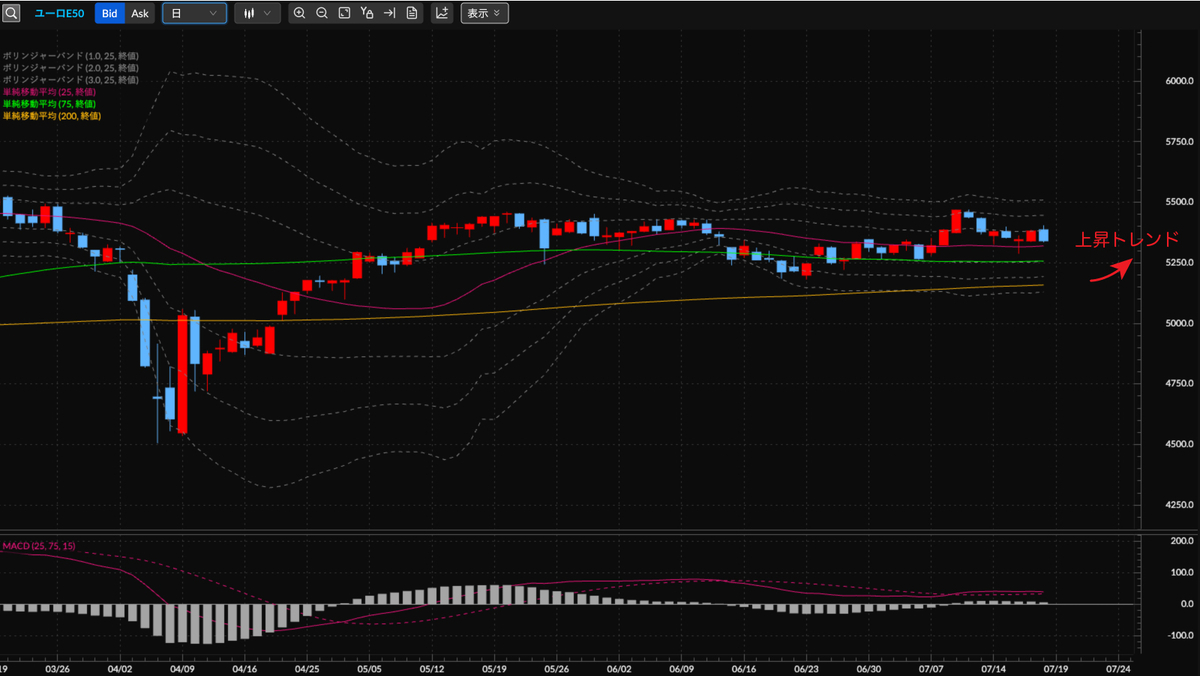Click the Y-axis lock icon
Image resolution: width=1200 pixels, height=676 pixels.
tap(367, 14)
